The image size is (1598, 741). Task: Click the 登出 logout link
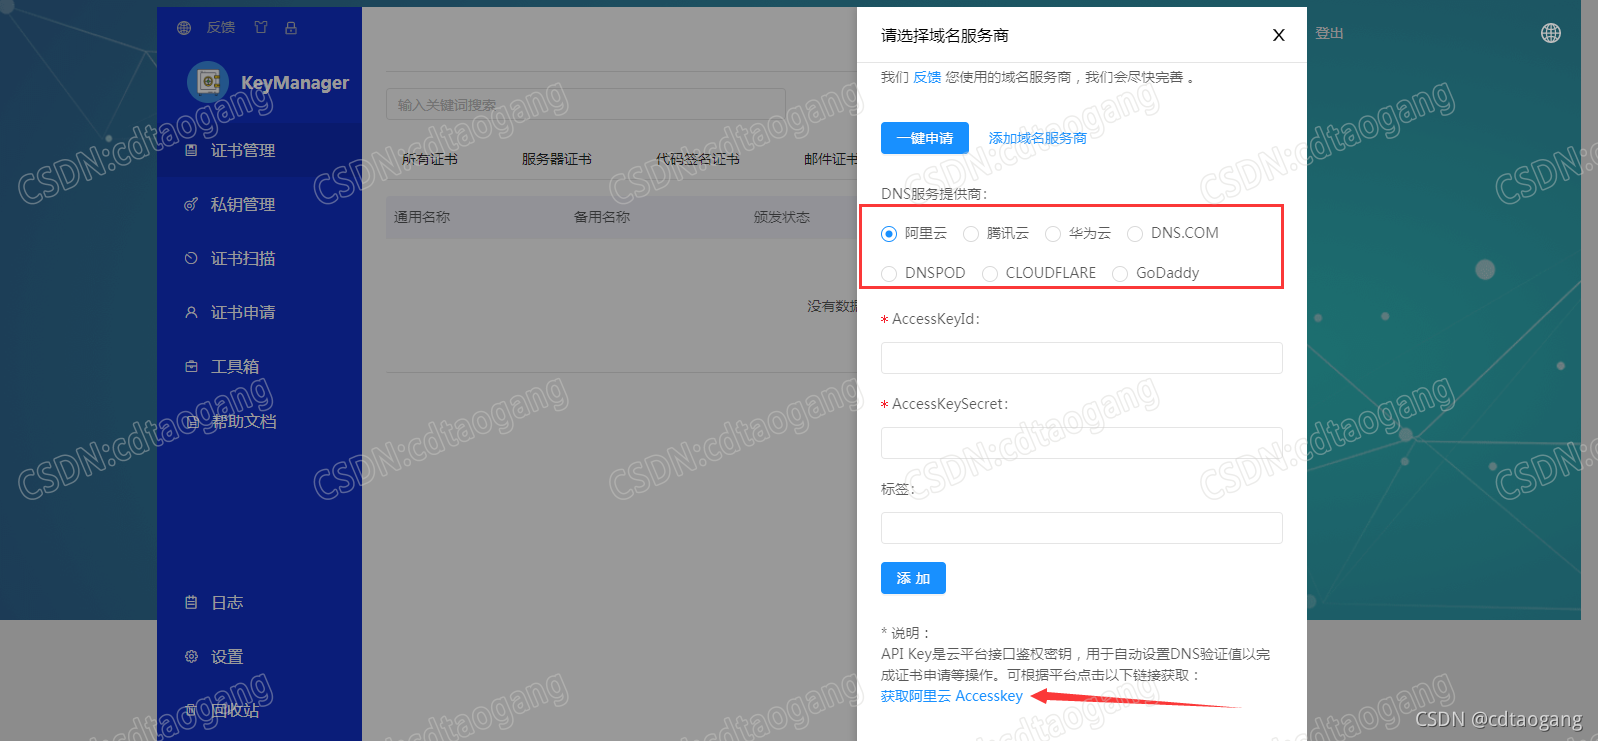coord(1329,33)
